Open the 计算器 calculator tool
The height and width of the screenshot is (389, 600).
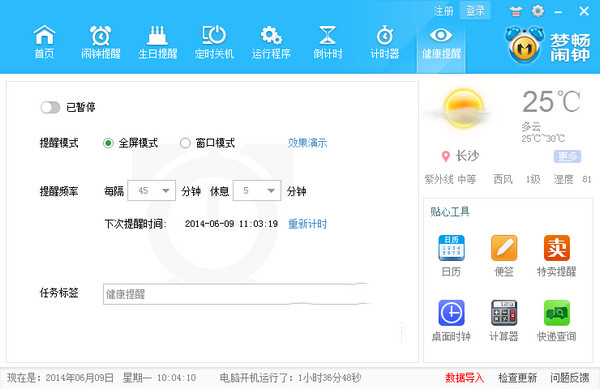504,321
